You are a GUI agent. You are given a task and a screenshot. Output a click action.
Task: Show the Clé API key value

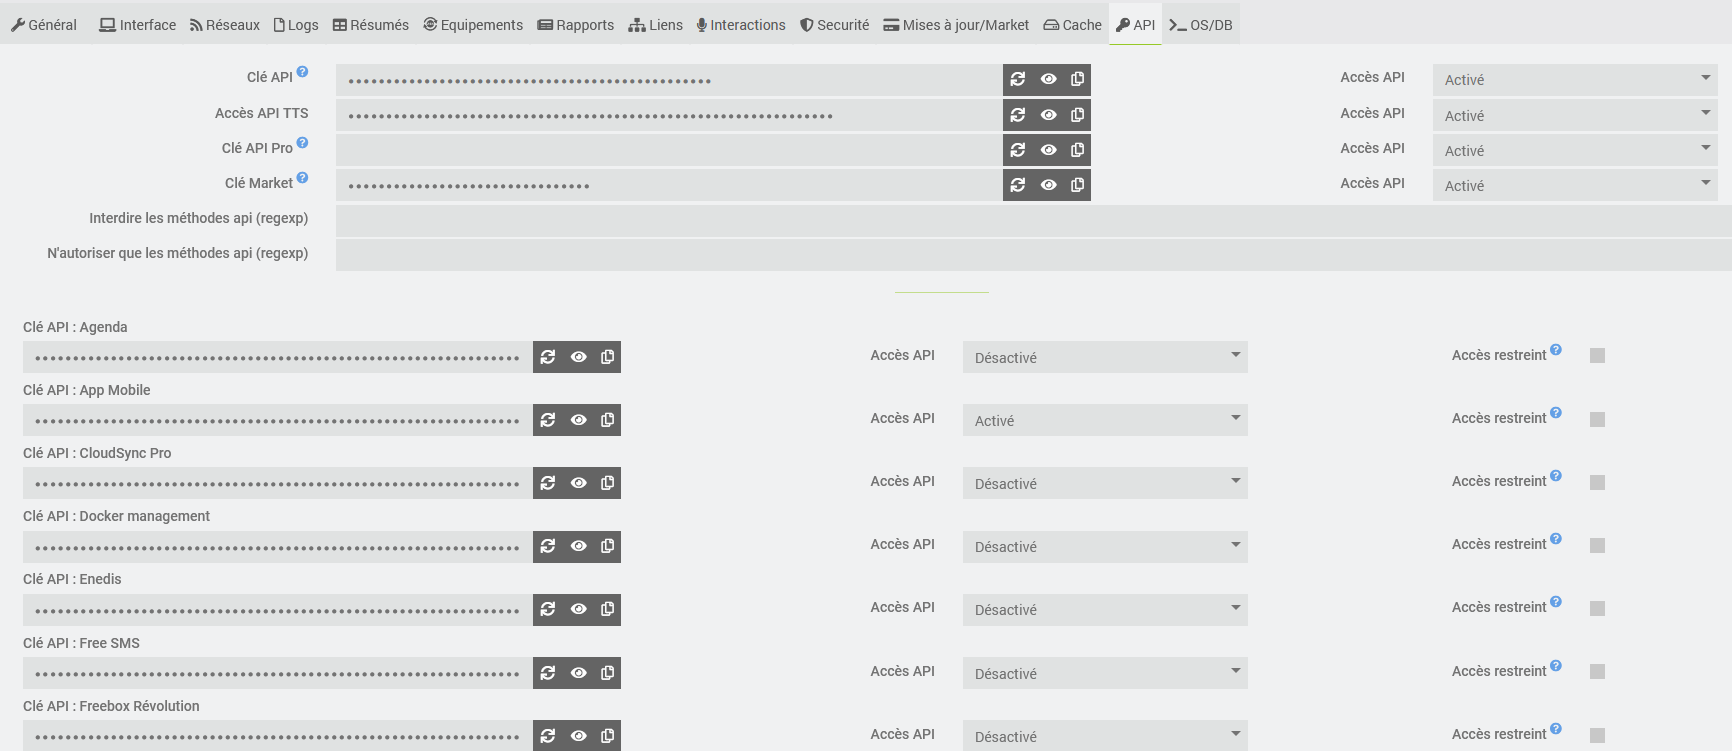(1048, 79)
